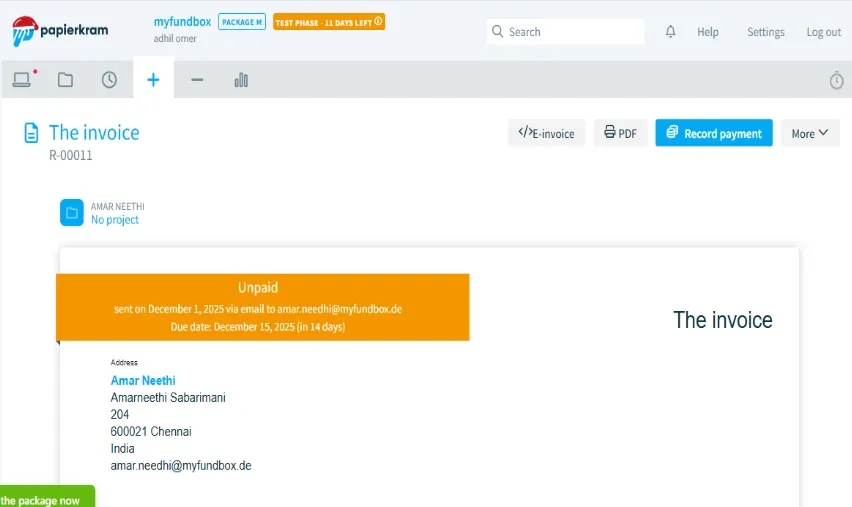This screenshot has height=507, width=852.
Task: Click the Search input field
Action: click(565, 32)
